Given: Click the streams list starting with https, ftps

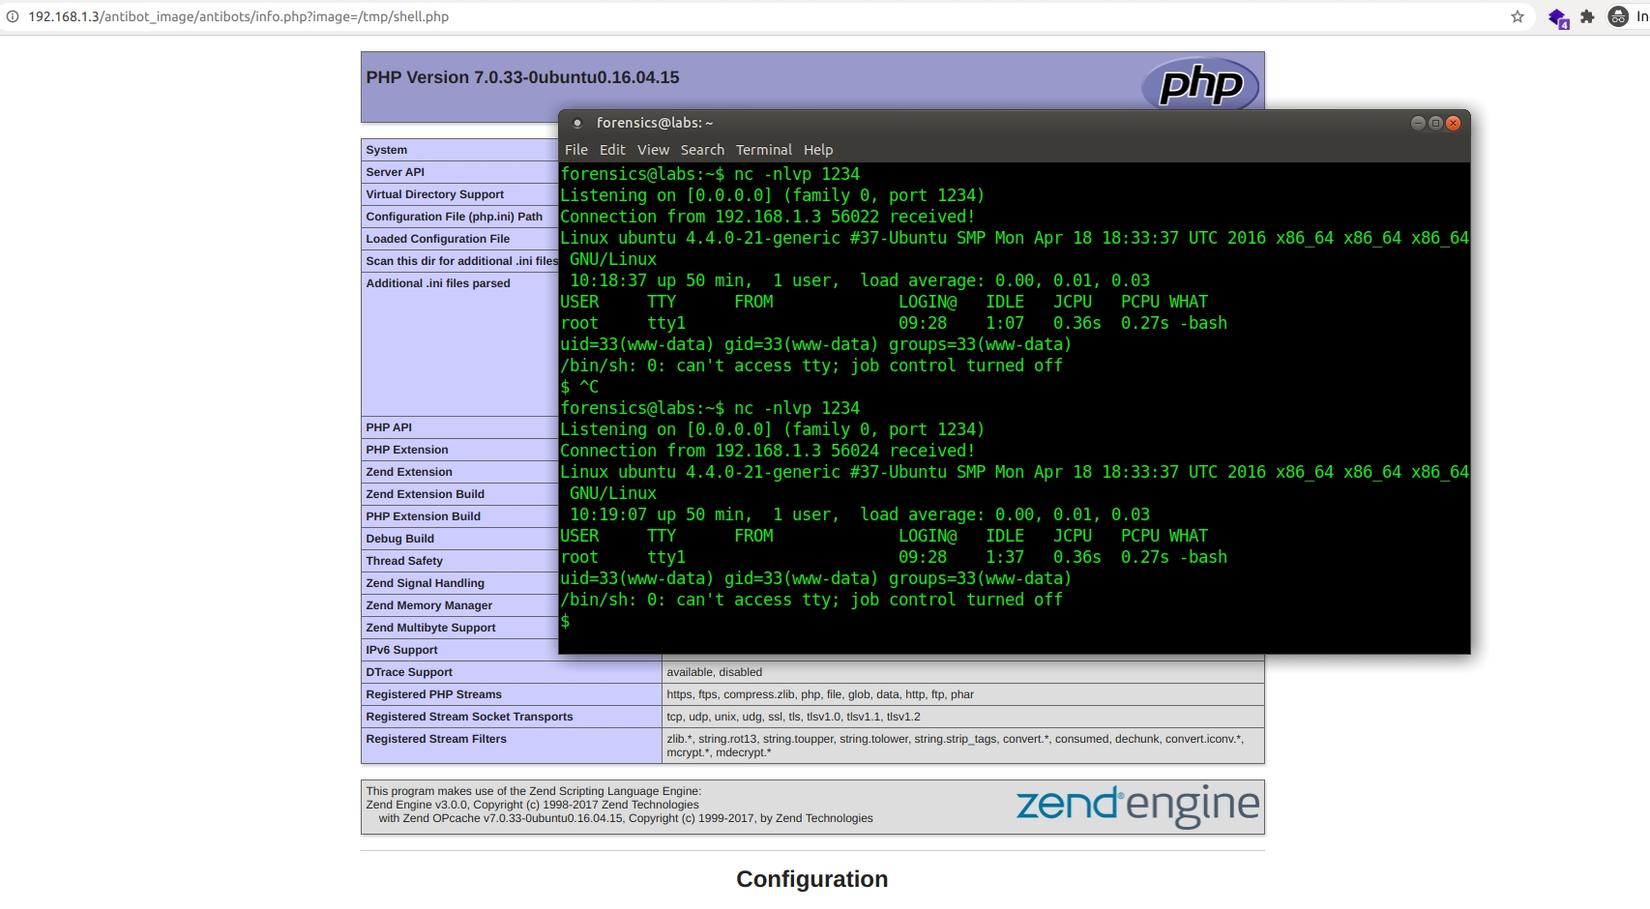Looking at the screenshot, I should click(x=820, y=694).
